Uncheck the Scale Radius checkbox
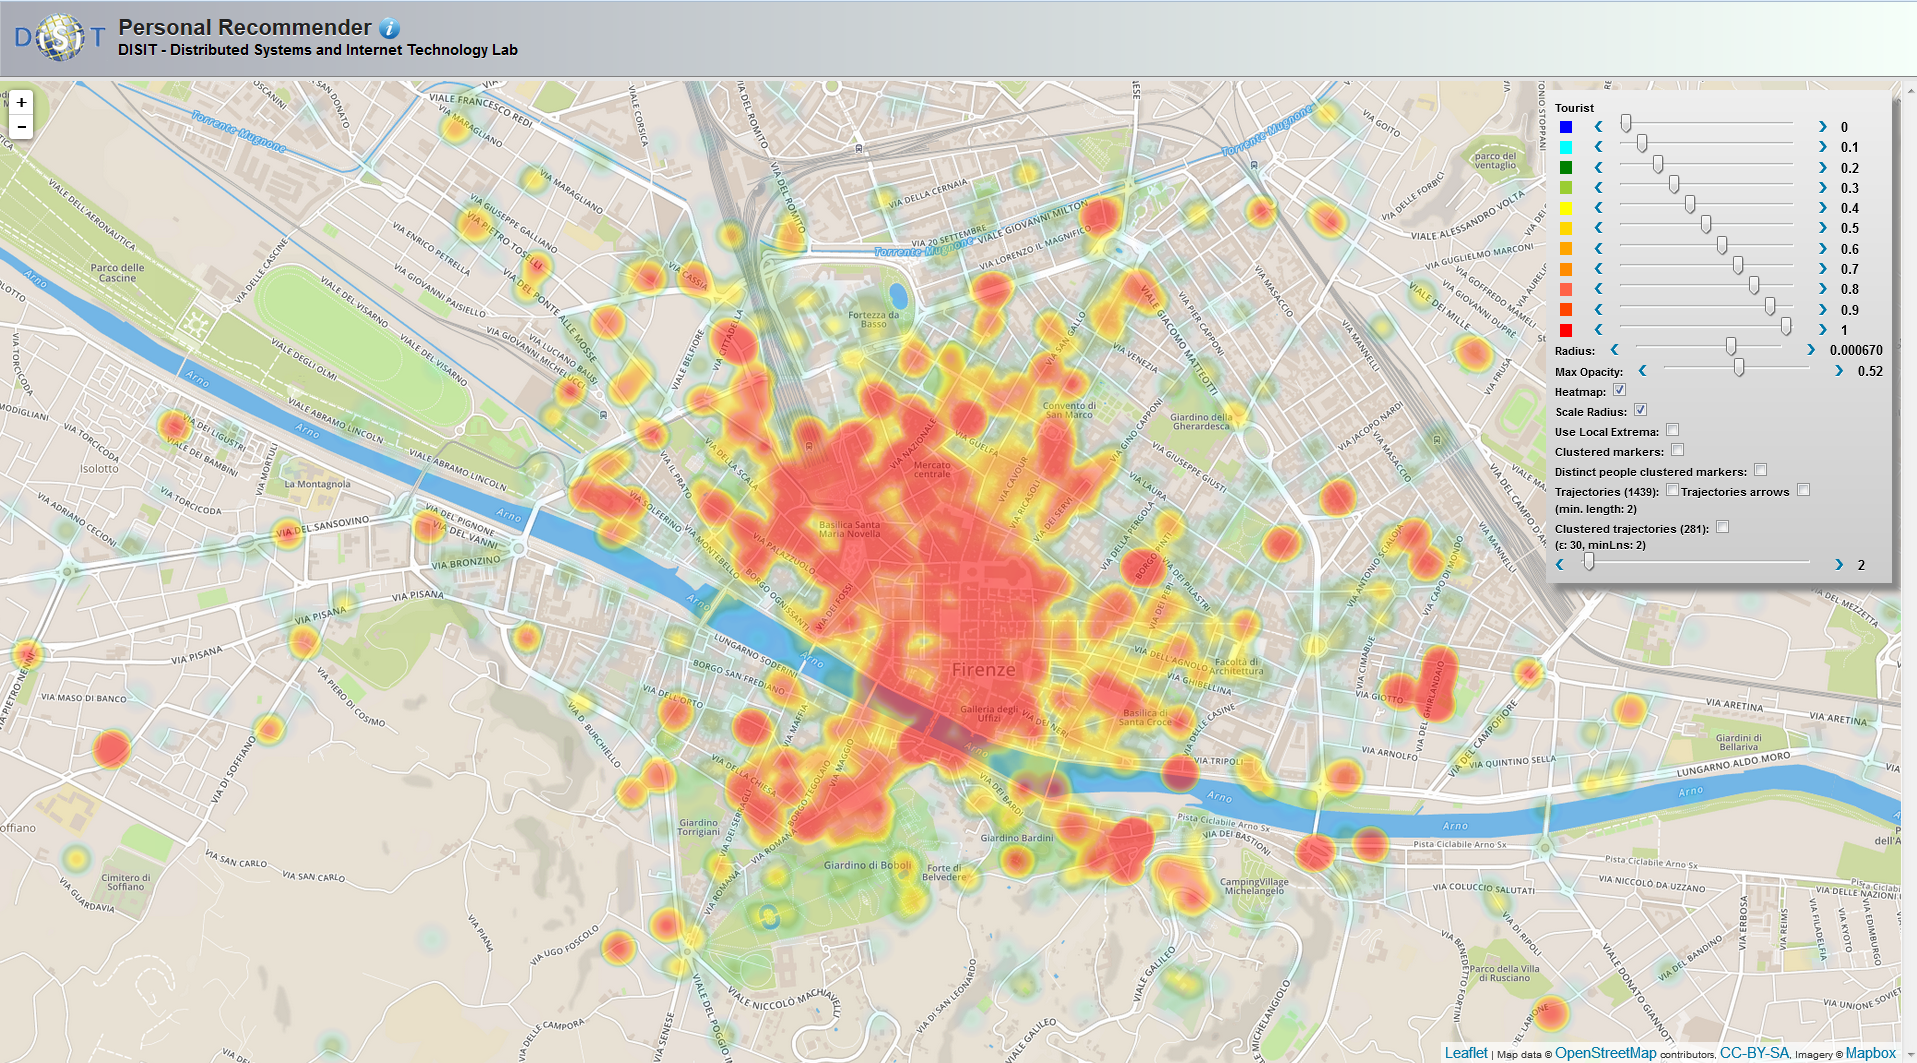This screenshot has height=1063, width=1917. tap(1640, 410)
